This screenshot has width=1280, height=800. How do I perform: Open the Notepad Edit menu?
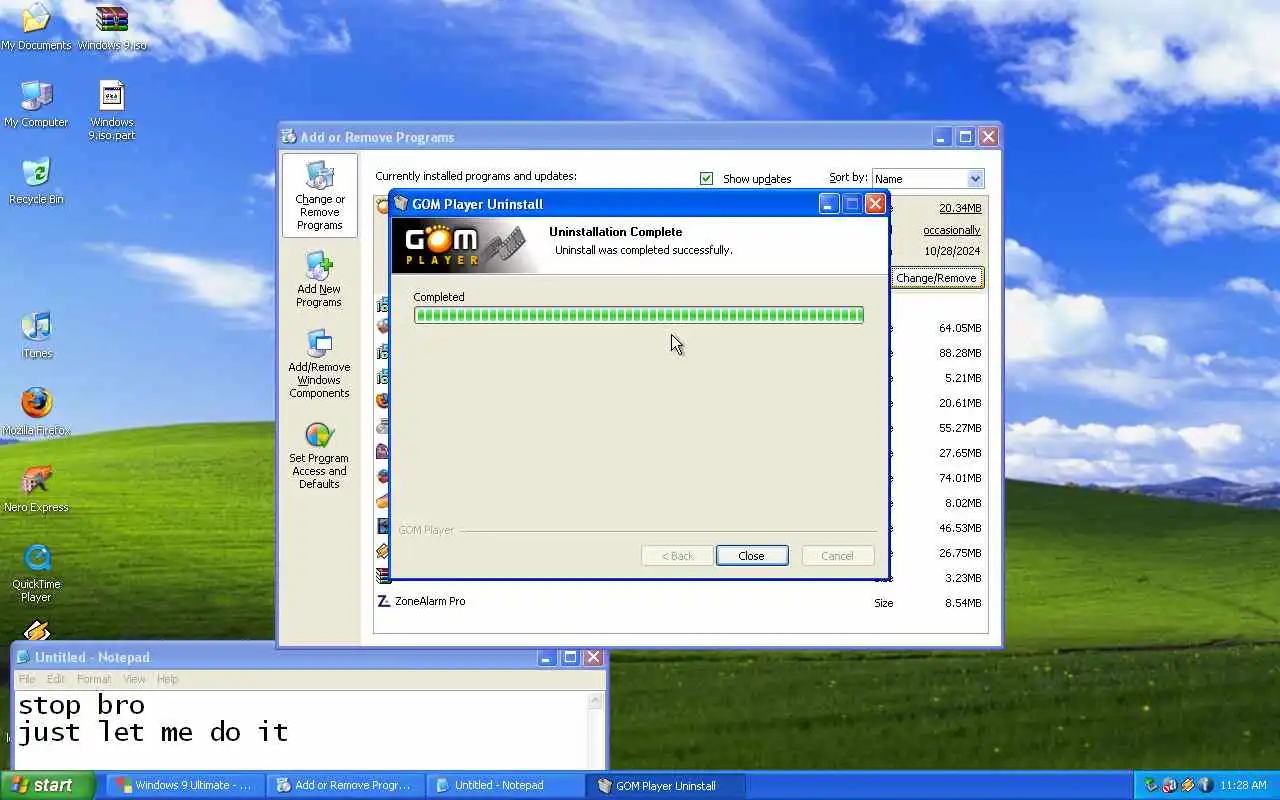pos(55,679)
